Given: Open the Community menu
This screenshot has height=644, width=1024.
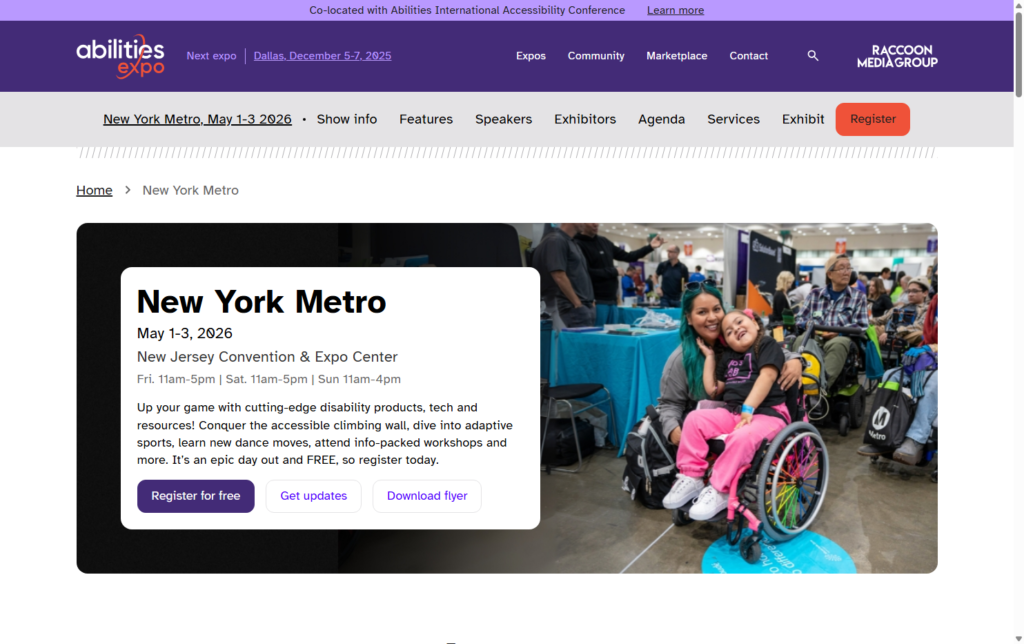Looking at the screenshot, I should coord(596,56).
